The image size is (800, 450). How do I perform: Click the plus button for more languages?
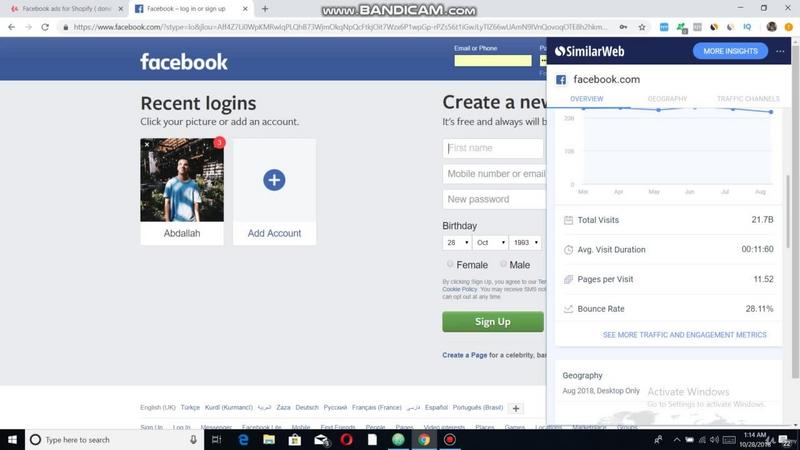tap(516, 408)
